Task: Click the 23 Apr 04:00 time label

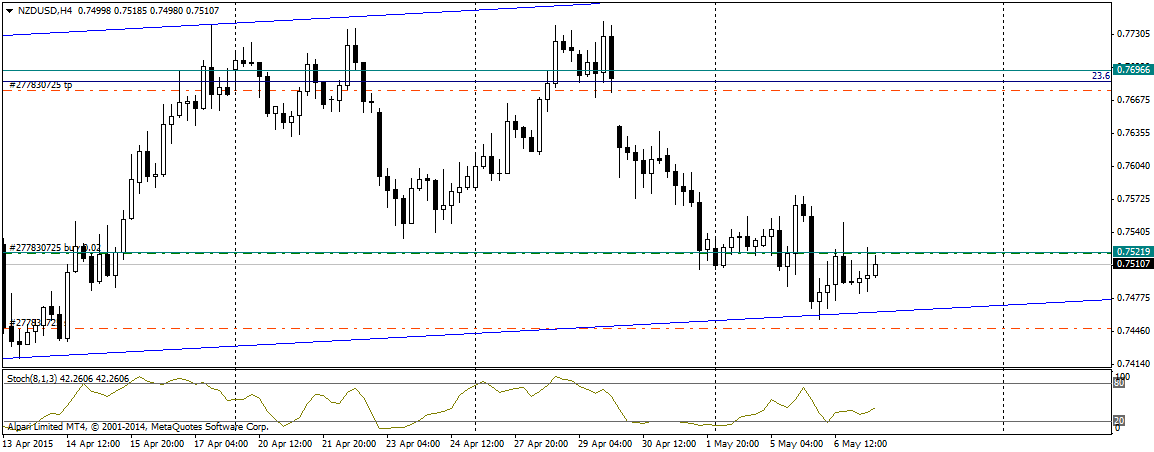Action: click(414, 445)
